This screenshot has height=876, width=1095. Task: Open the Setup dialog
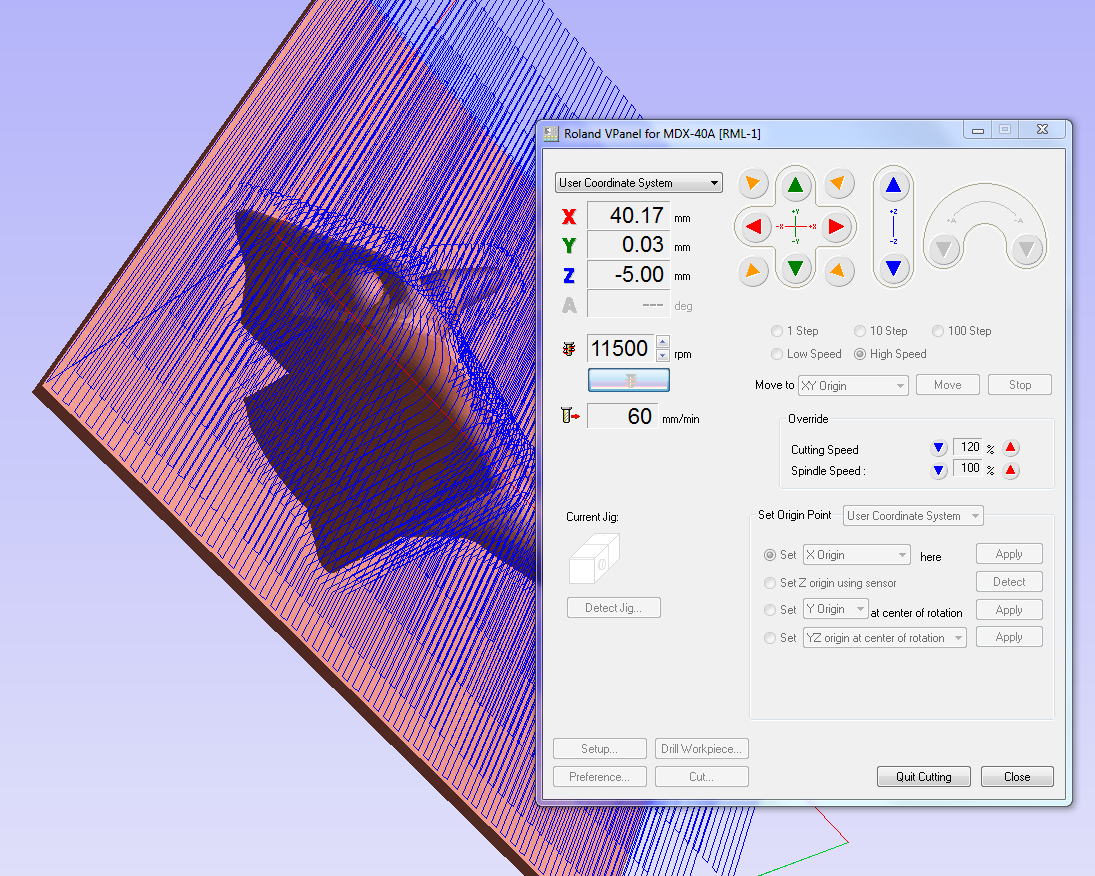click(600, 749)
